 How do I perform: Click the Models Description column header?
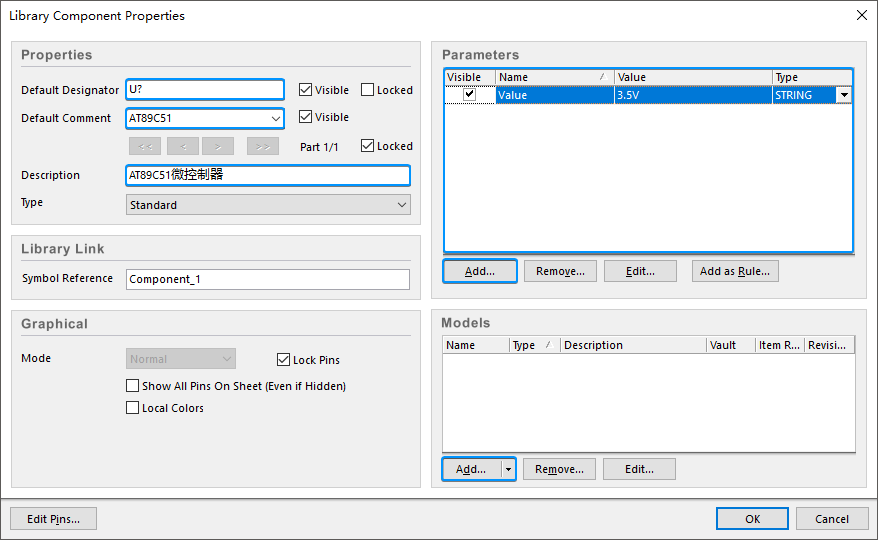(x=633, y=345)
